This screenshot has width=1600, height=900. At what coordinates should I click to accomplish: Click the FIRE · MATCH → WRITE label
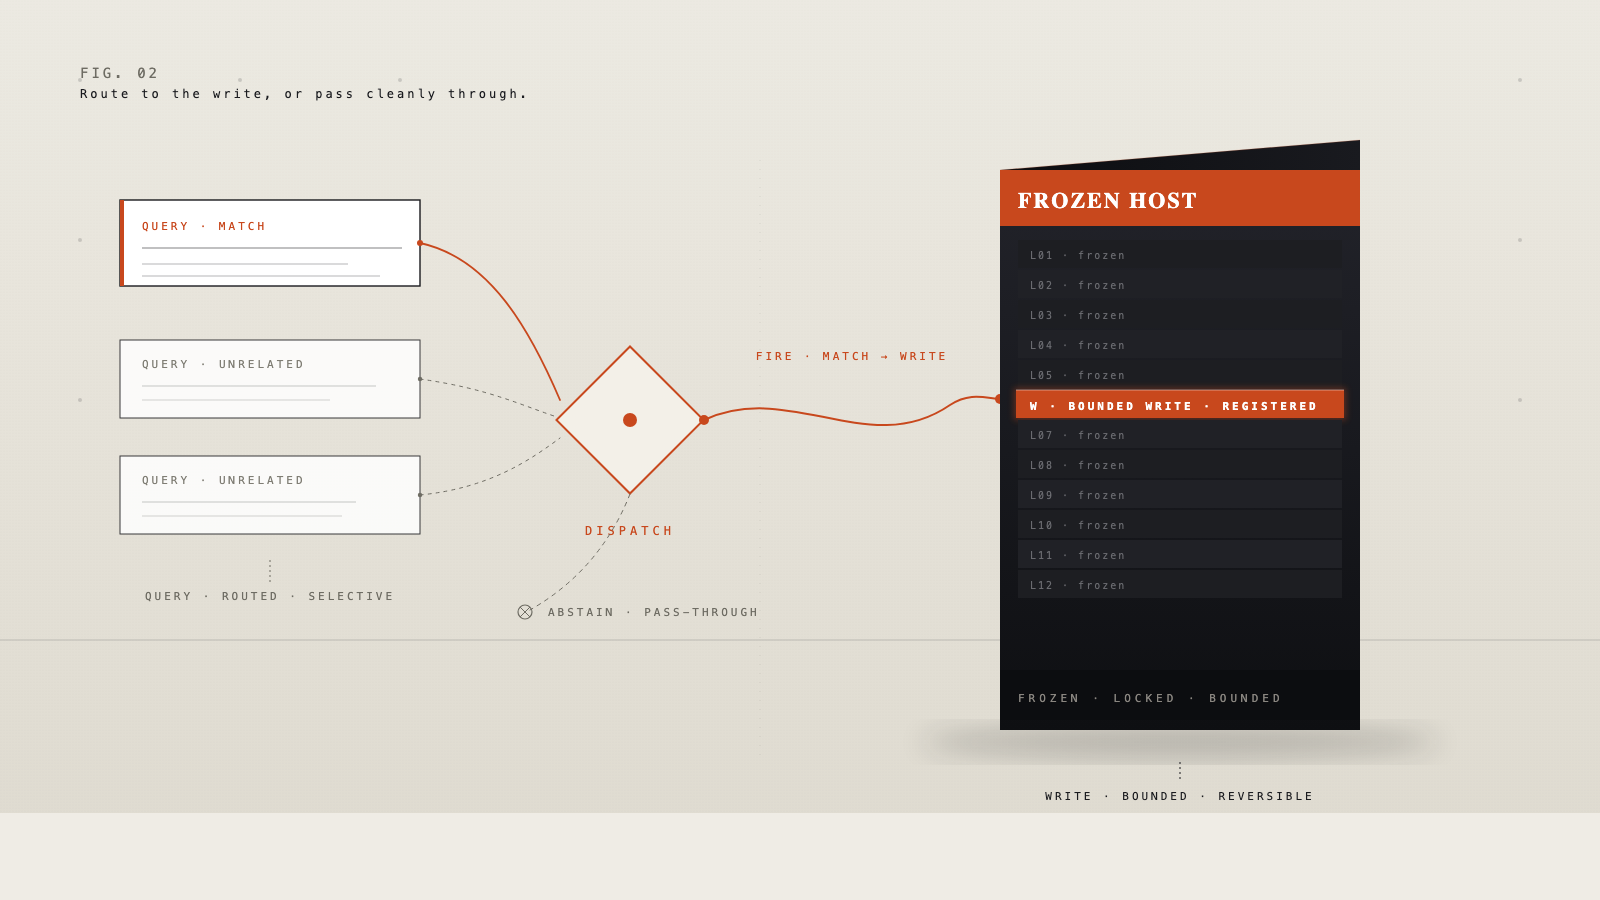coord(851,356)
